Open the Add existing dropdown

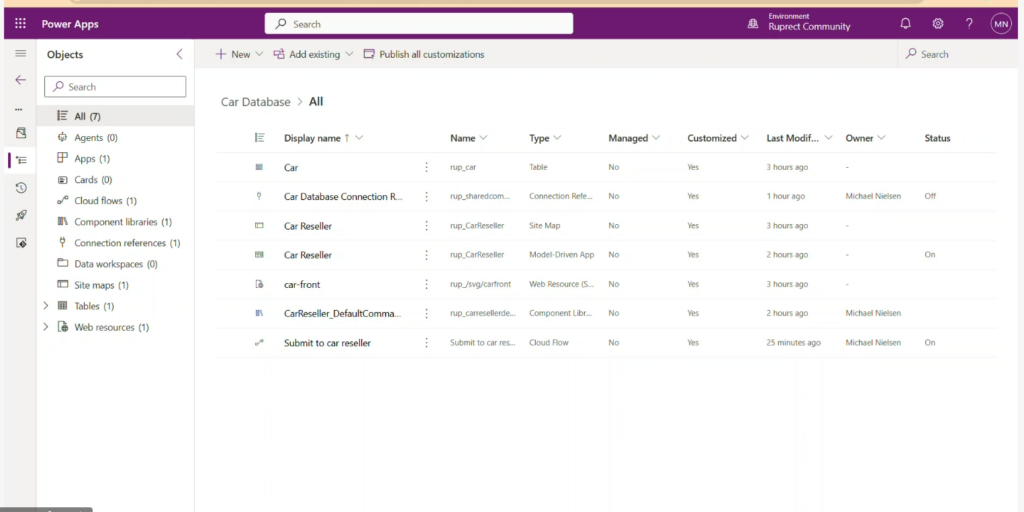tap(313, 54)
